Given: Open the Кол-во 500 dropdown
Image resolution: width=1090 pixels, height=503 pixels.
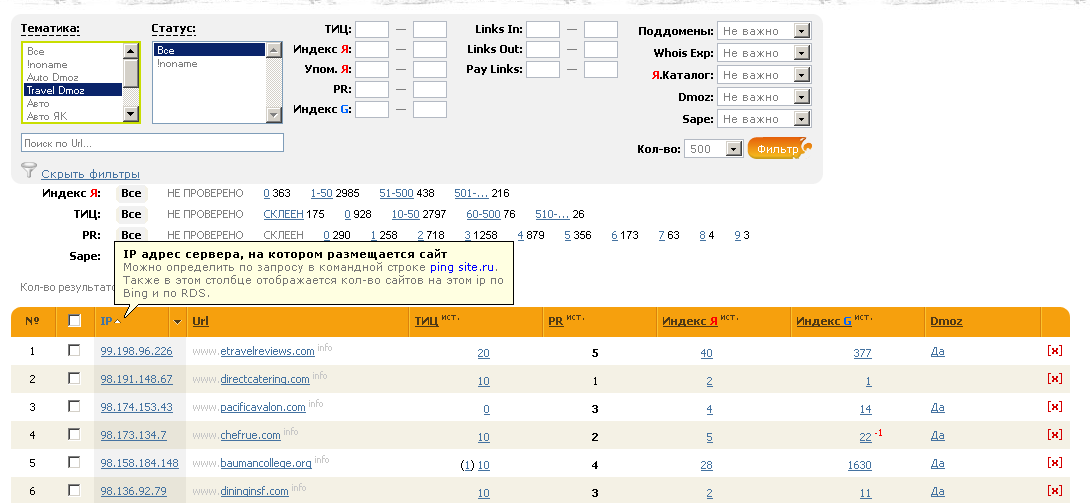Looking at the screenshot, I should click(714, 149).
